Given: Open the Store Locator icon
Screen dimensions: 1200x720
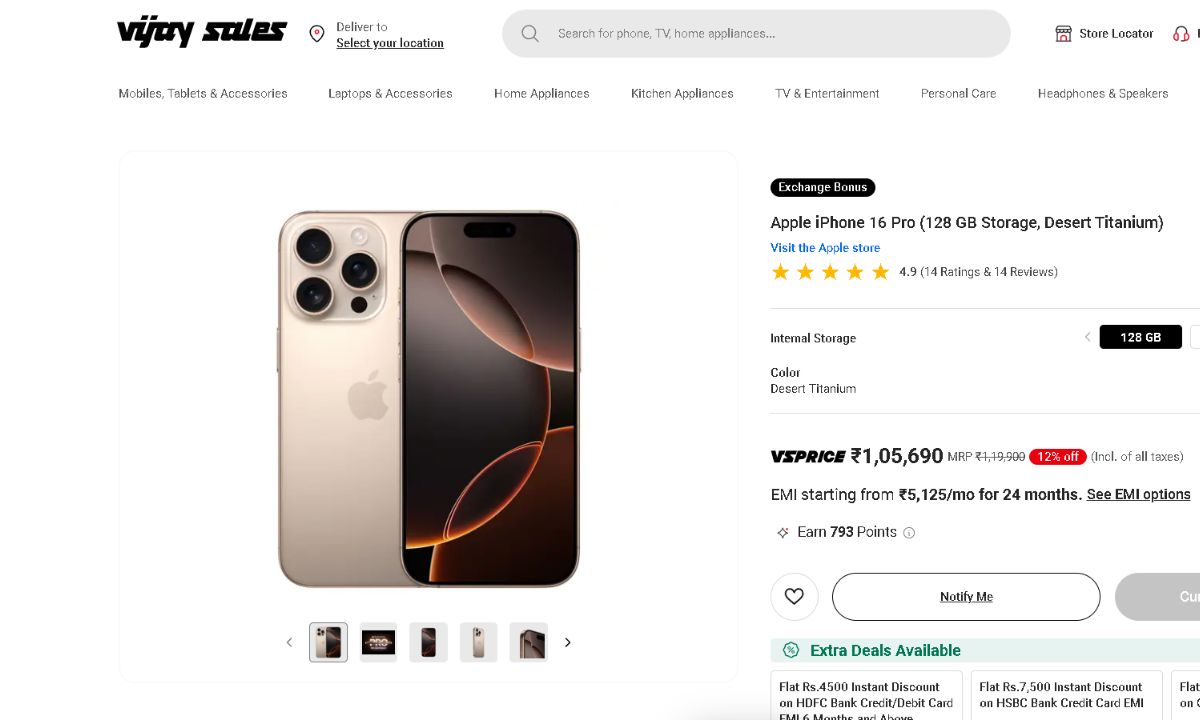Looking at the screenshot, I should pyautogui.click(x=1063, y=34).
